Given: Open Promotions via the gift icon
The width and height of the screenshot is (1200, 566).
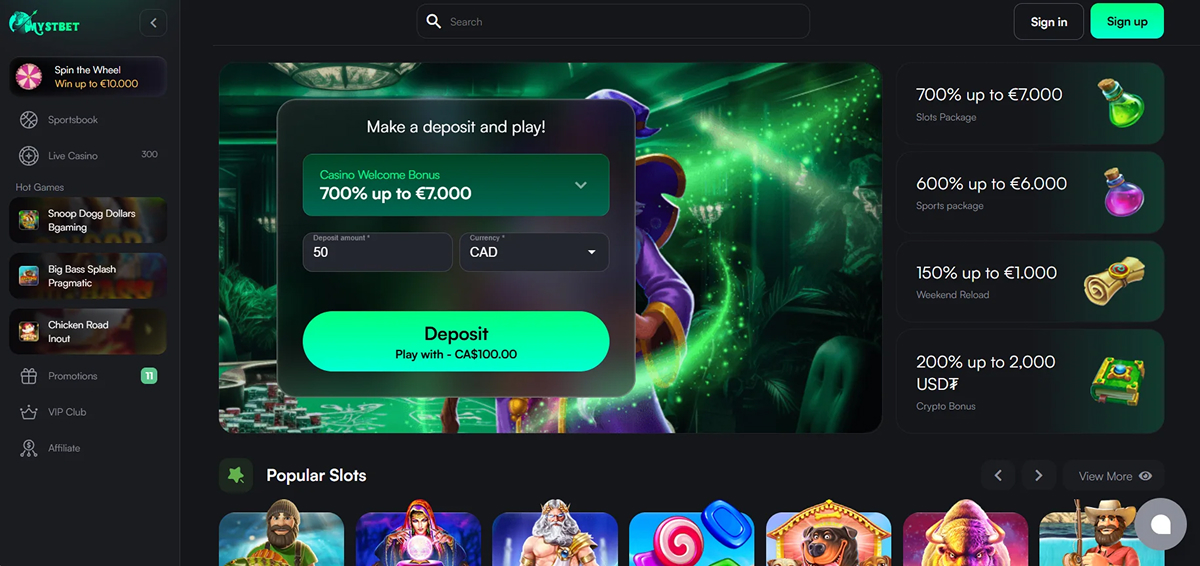Looking at the screenshot, I should pos(29,376).
